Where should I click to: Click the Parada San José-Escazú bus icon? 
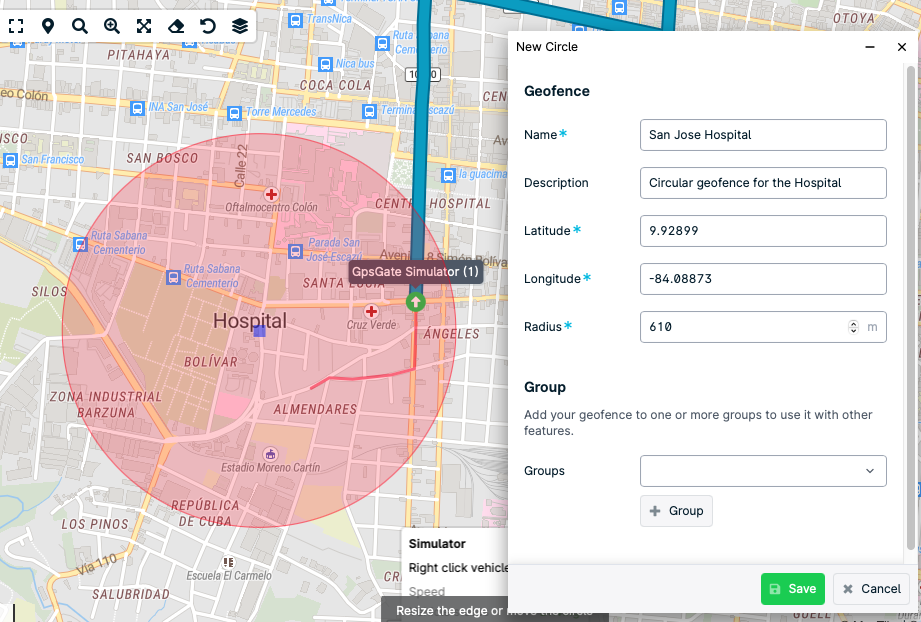295,252
